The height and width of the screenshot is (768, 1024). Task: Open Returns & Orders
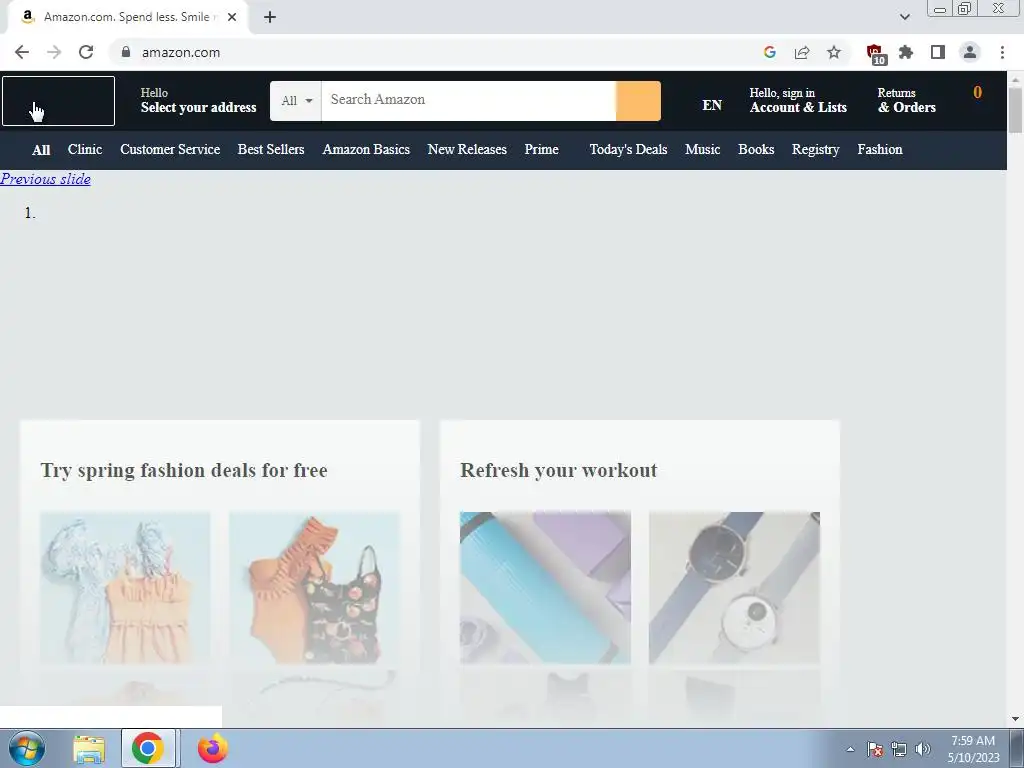tap(906, 101)
